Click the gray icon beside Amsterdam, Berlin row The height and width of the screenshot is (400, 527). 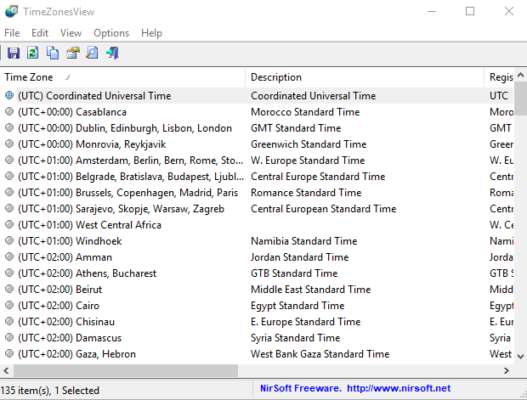click(x=9, y=160)
